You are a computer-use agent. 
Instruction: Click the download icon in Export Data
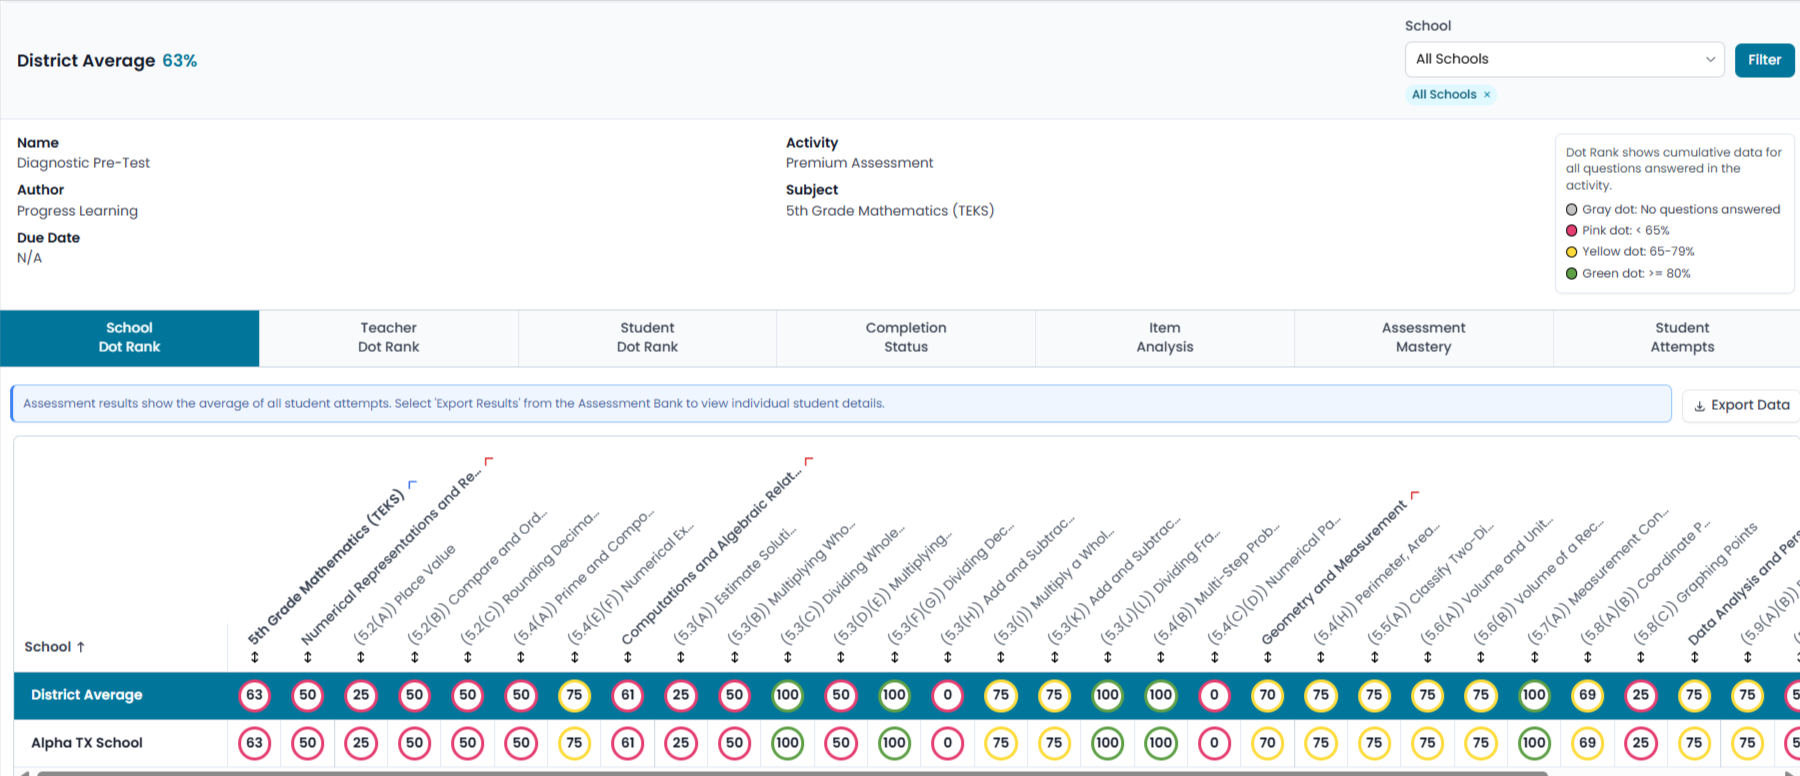tap(1700, 406)
